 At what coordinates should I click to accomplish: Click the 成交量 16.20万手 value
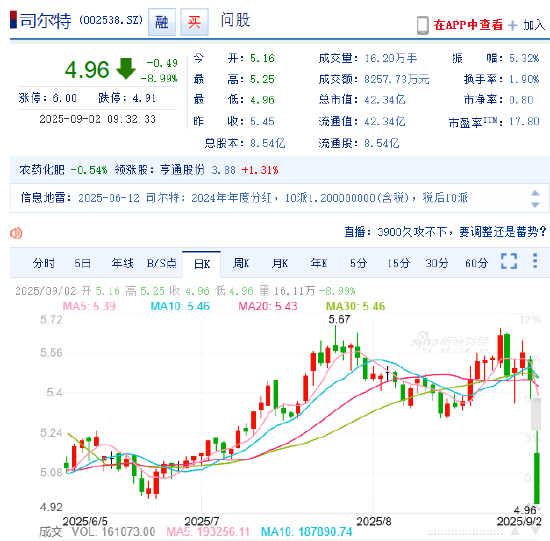point(390,58)
